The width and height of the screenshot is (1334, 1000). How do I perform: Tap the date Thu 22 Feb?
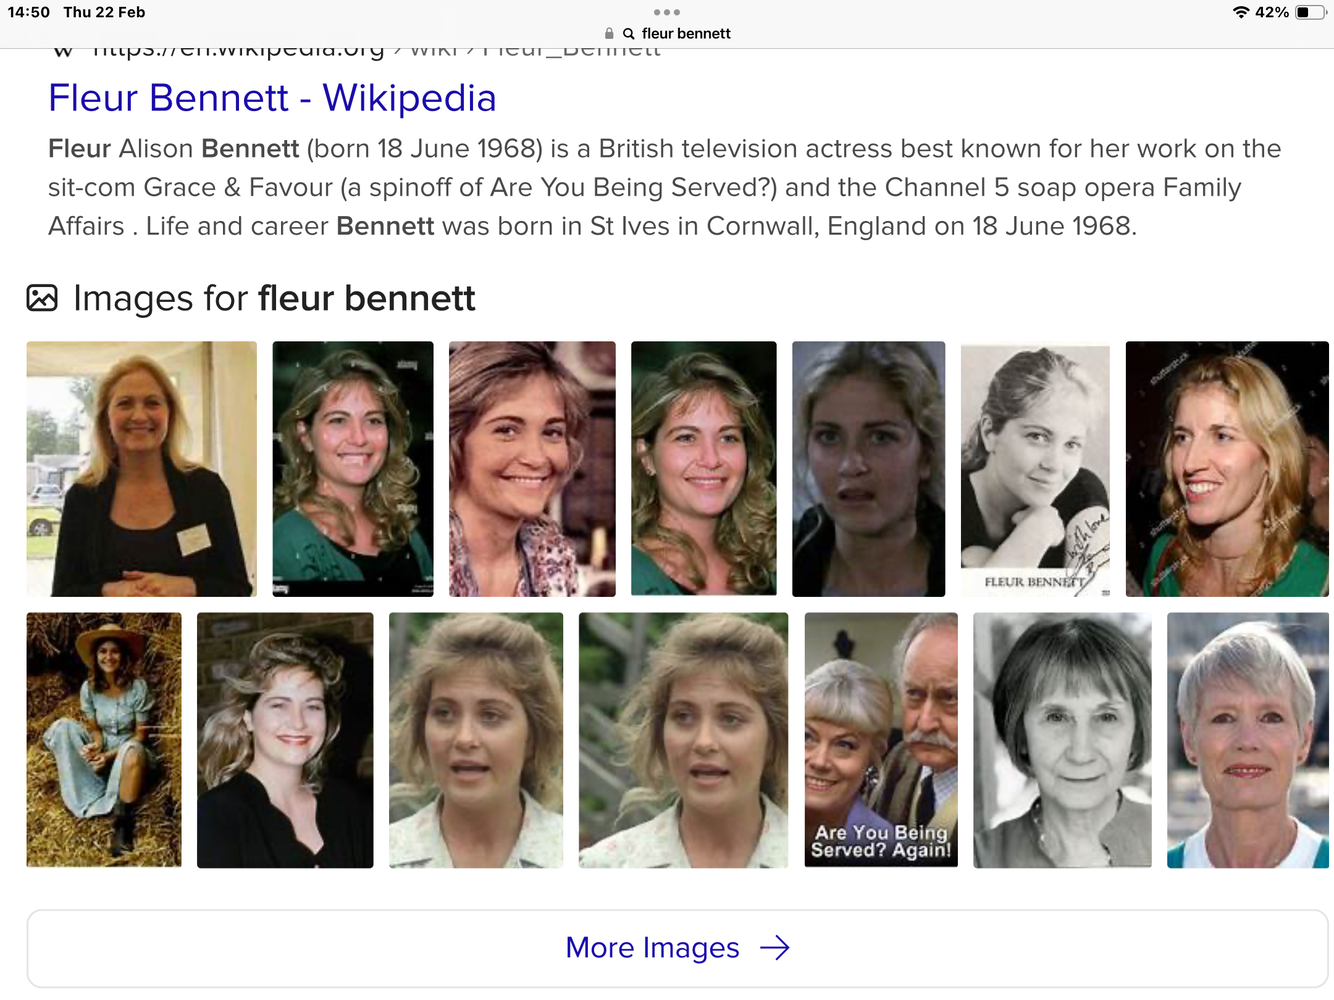pos(104,12)
